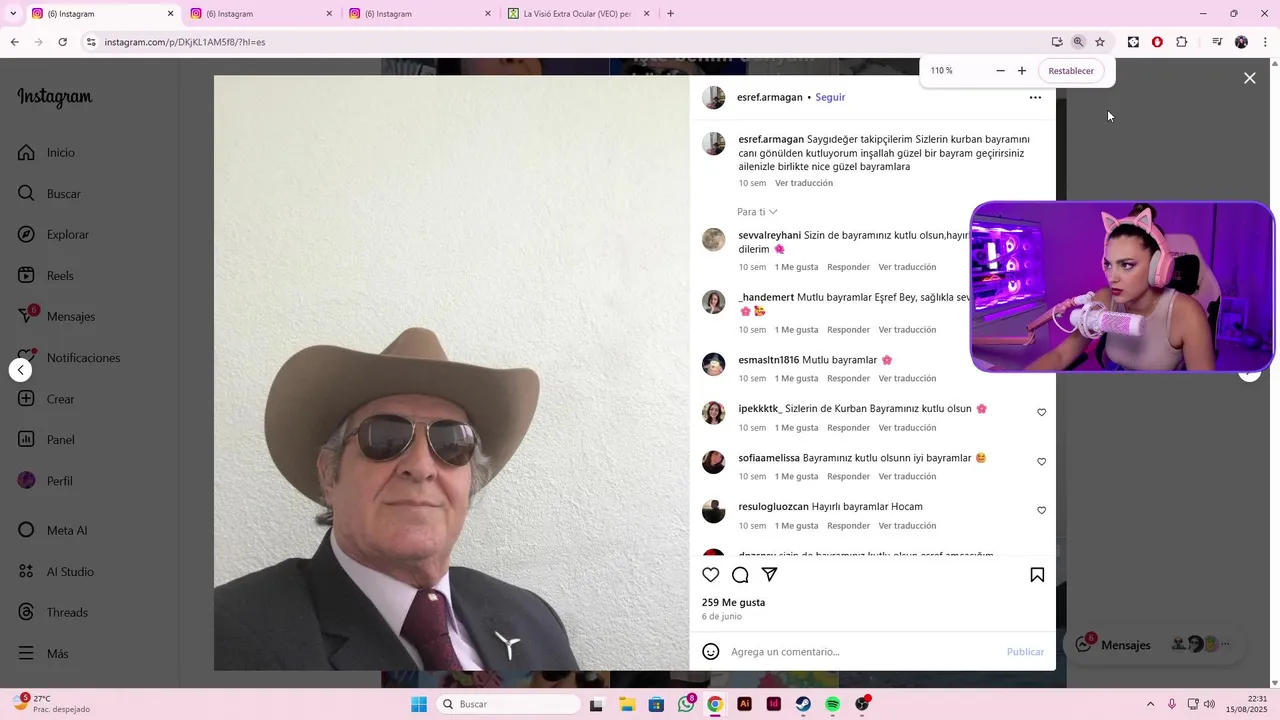Open the emoji picker in the comment box
Viewport: 1280px width, 720px height.
pyautogui.click(x=711, y=652)
